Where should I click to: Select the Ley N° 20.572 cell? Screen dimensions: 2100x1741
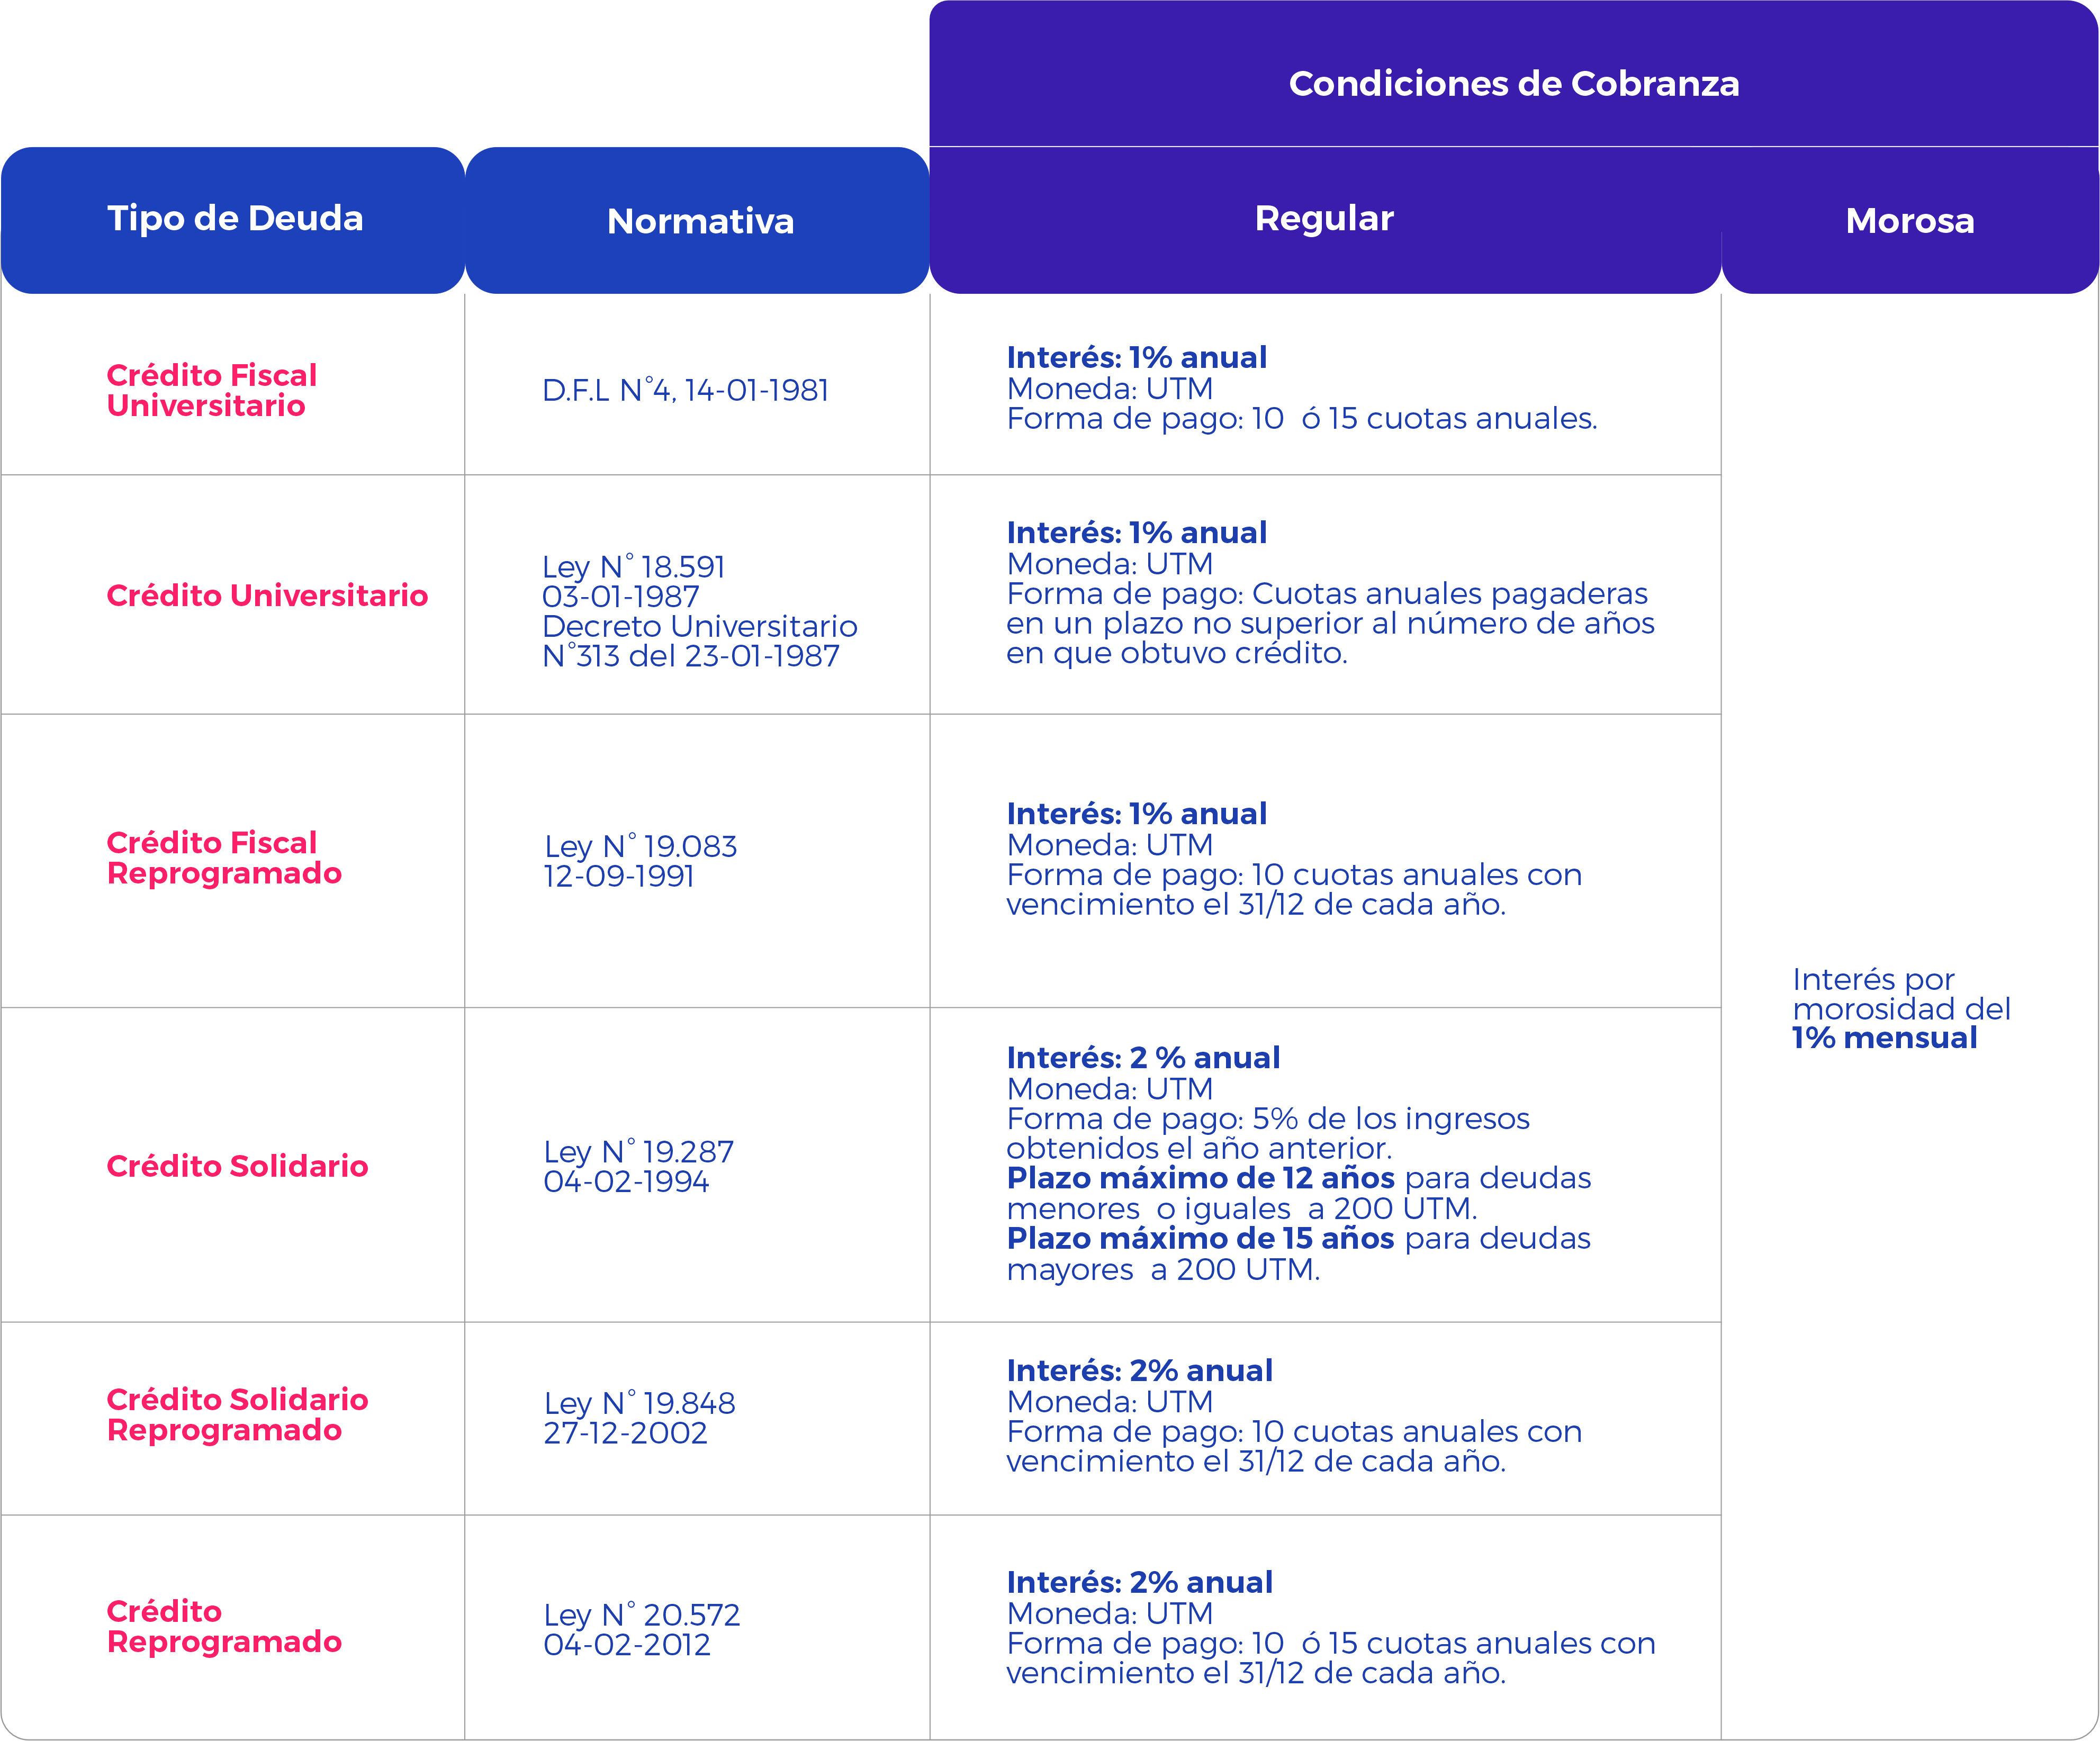point(641,1629)
